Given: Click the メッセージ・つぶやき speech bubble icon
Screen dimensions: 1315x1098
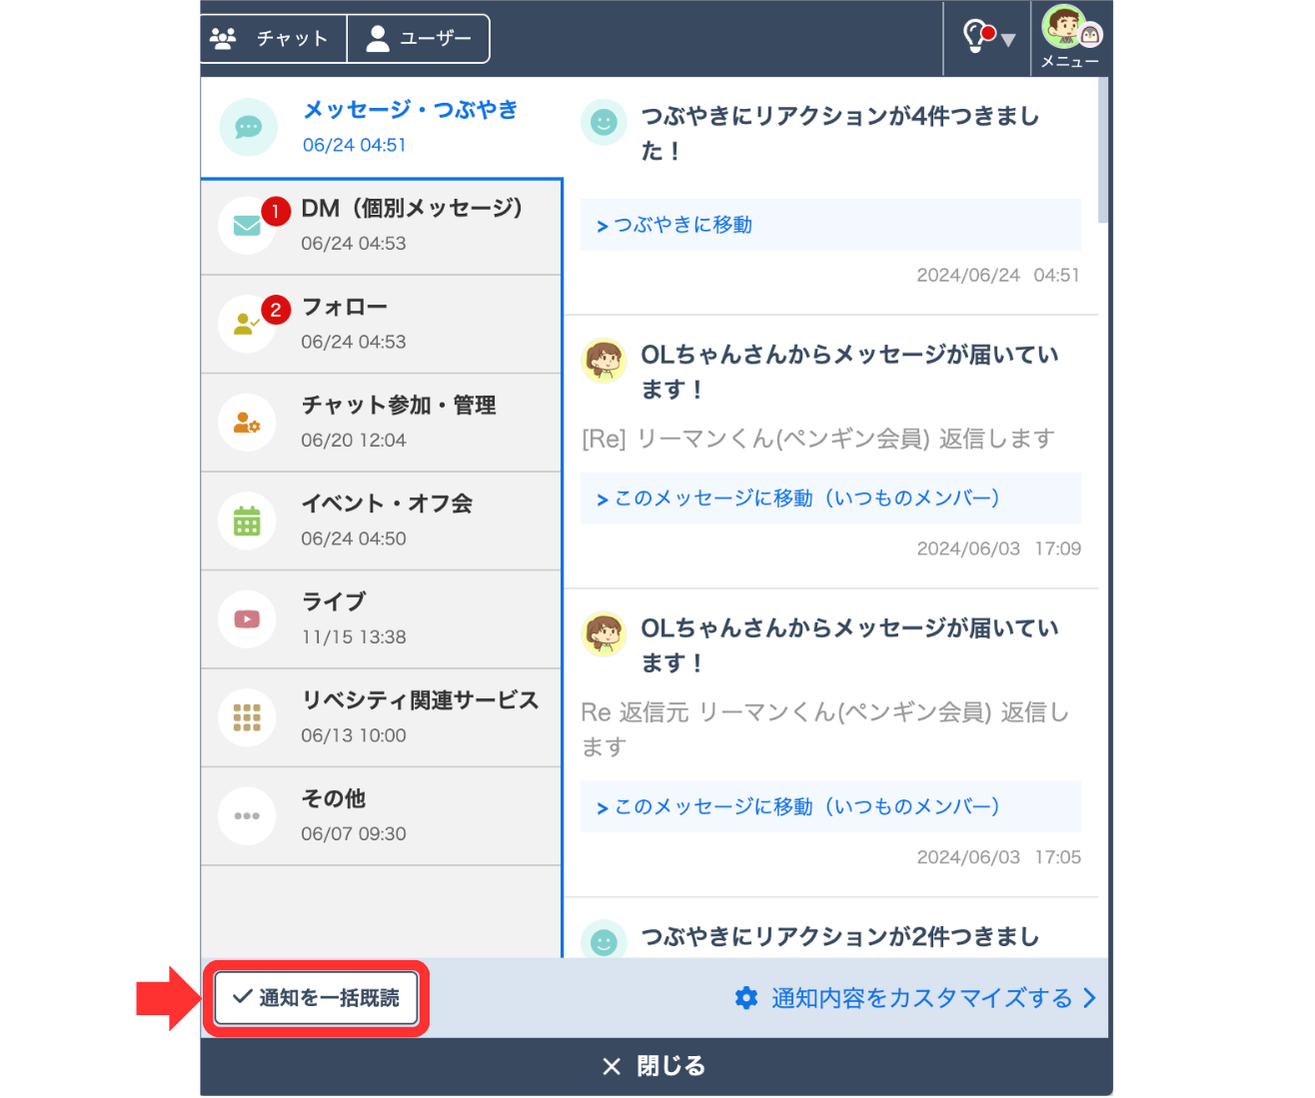Looking at the screenshot, I should pos(248,127).
